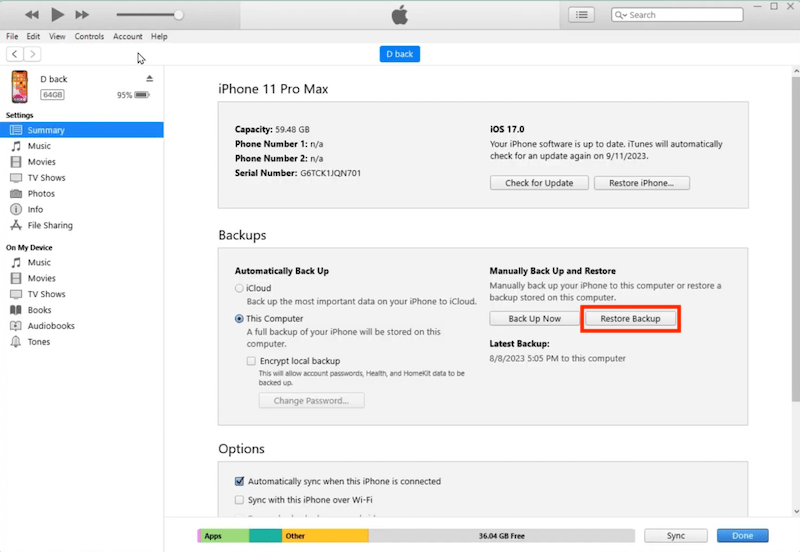The height and width of the screenshot is (552, 800).
Task: Click the Sync button
Action: pos(676,536)
